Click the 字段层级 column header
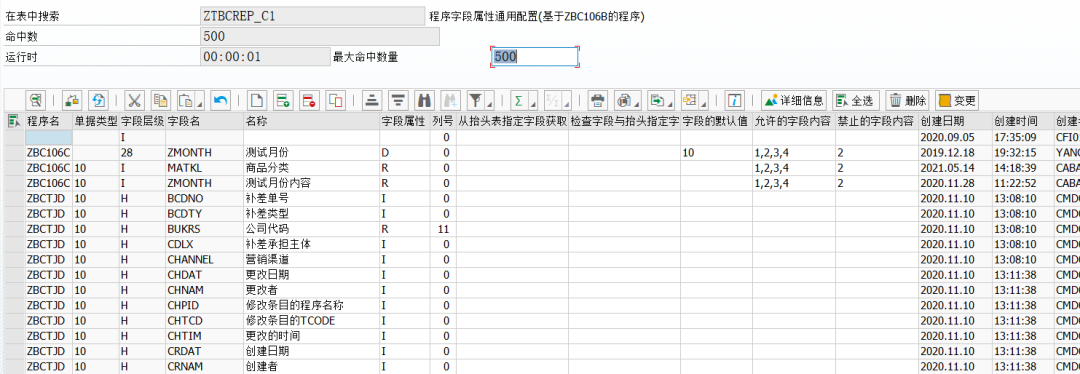The height and width of the screenshot is (374, 1080). (x=142, y=121)
